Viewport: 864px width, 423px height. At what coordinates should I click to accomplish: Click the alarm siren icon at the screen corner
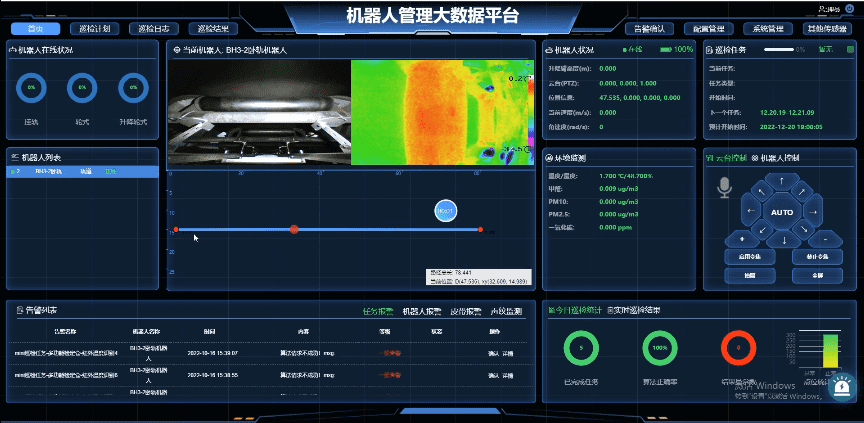842,388
